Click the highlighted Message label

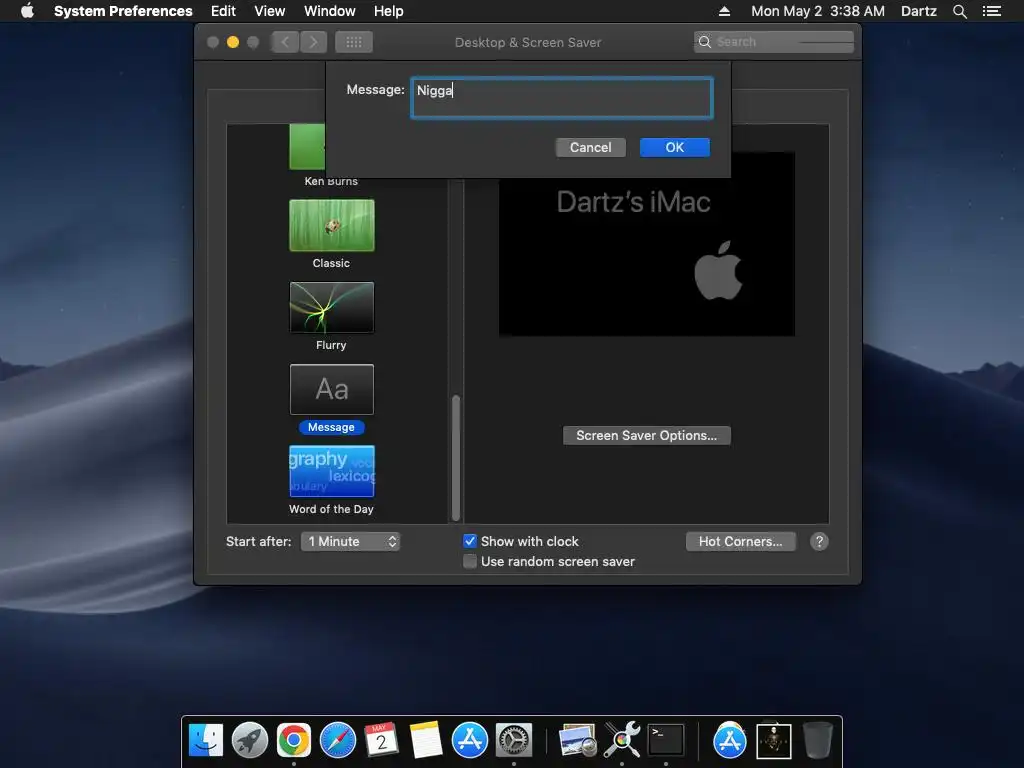(331, 427)
